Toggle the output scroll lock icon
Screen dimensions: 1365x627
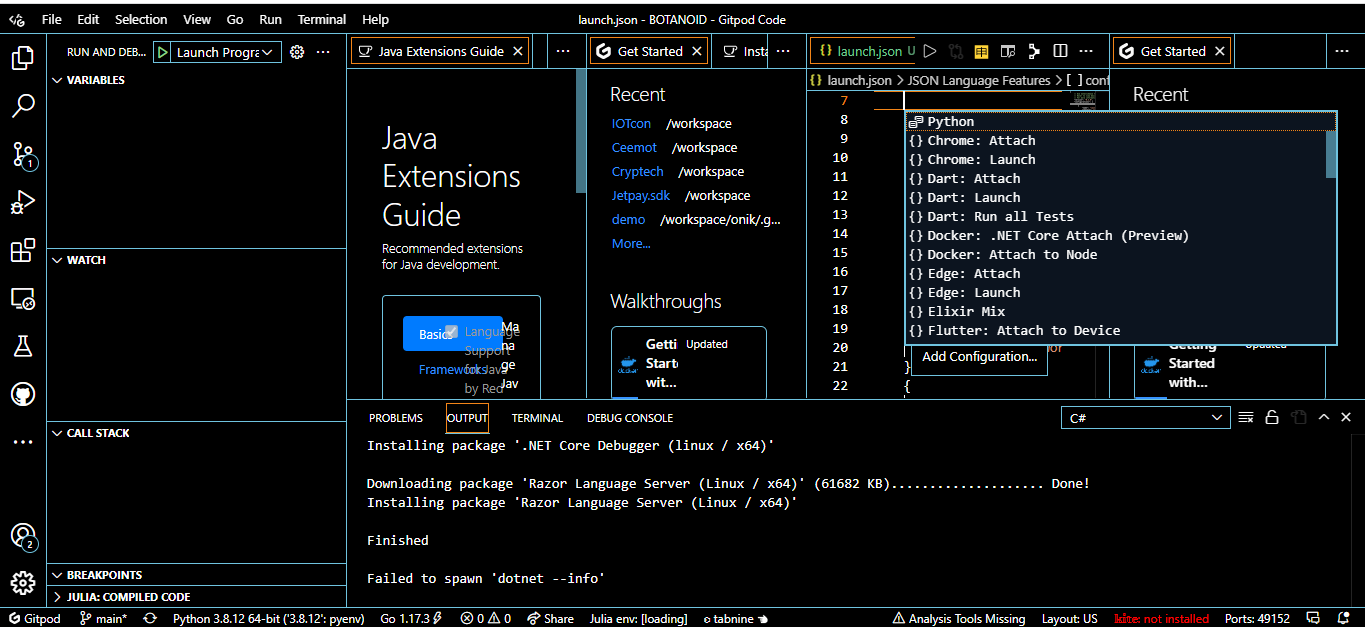coord(1272,418)
